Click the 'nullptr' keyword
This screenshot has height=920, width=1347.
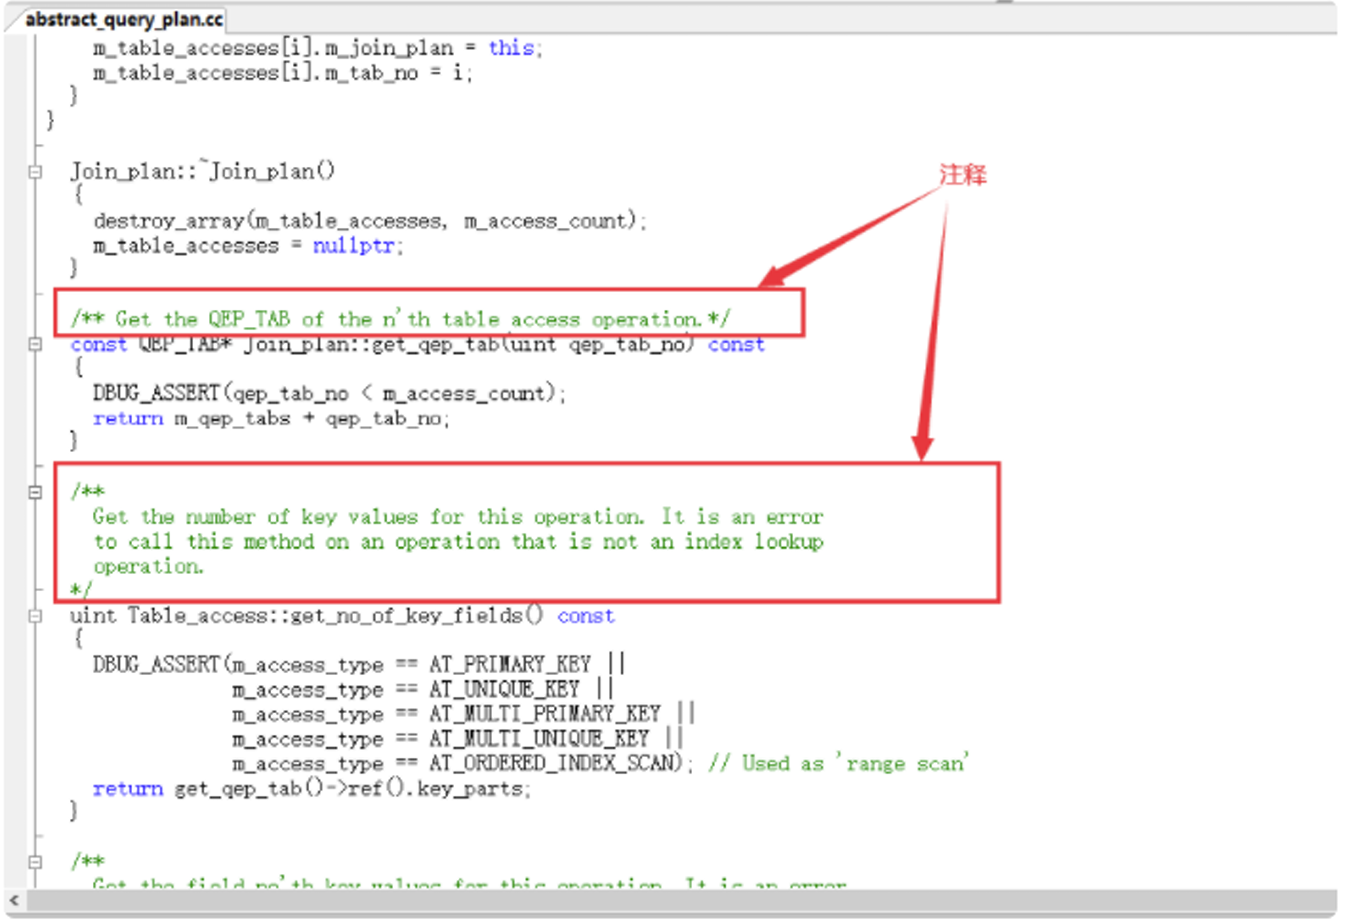(354, 246)
